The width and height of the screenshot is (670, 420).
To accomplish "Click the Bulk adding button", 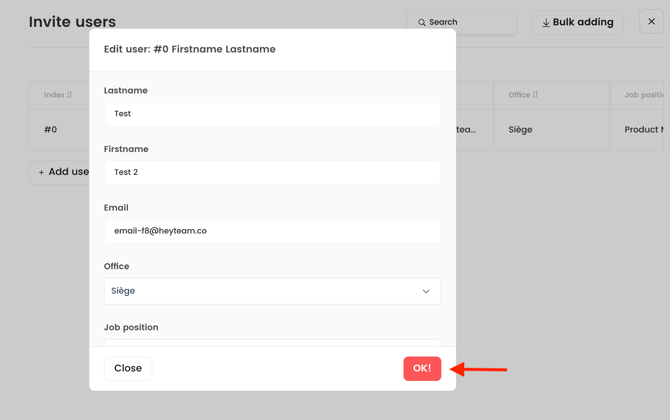I will click(578, 22).
